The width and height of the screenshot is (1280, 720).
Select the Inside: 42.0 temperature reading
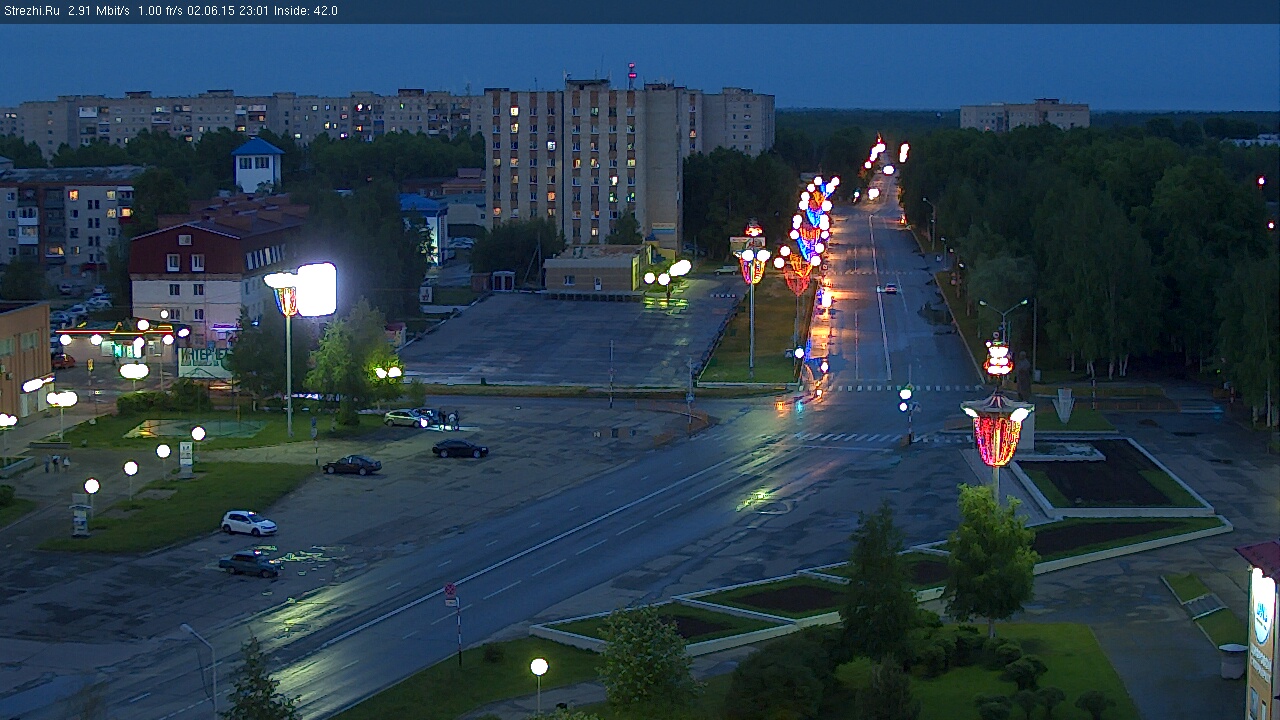306,11
